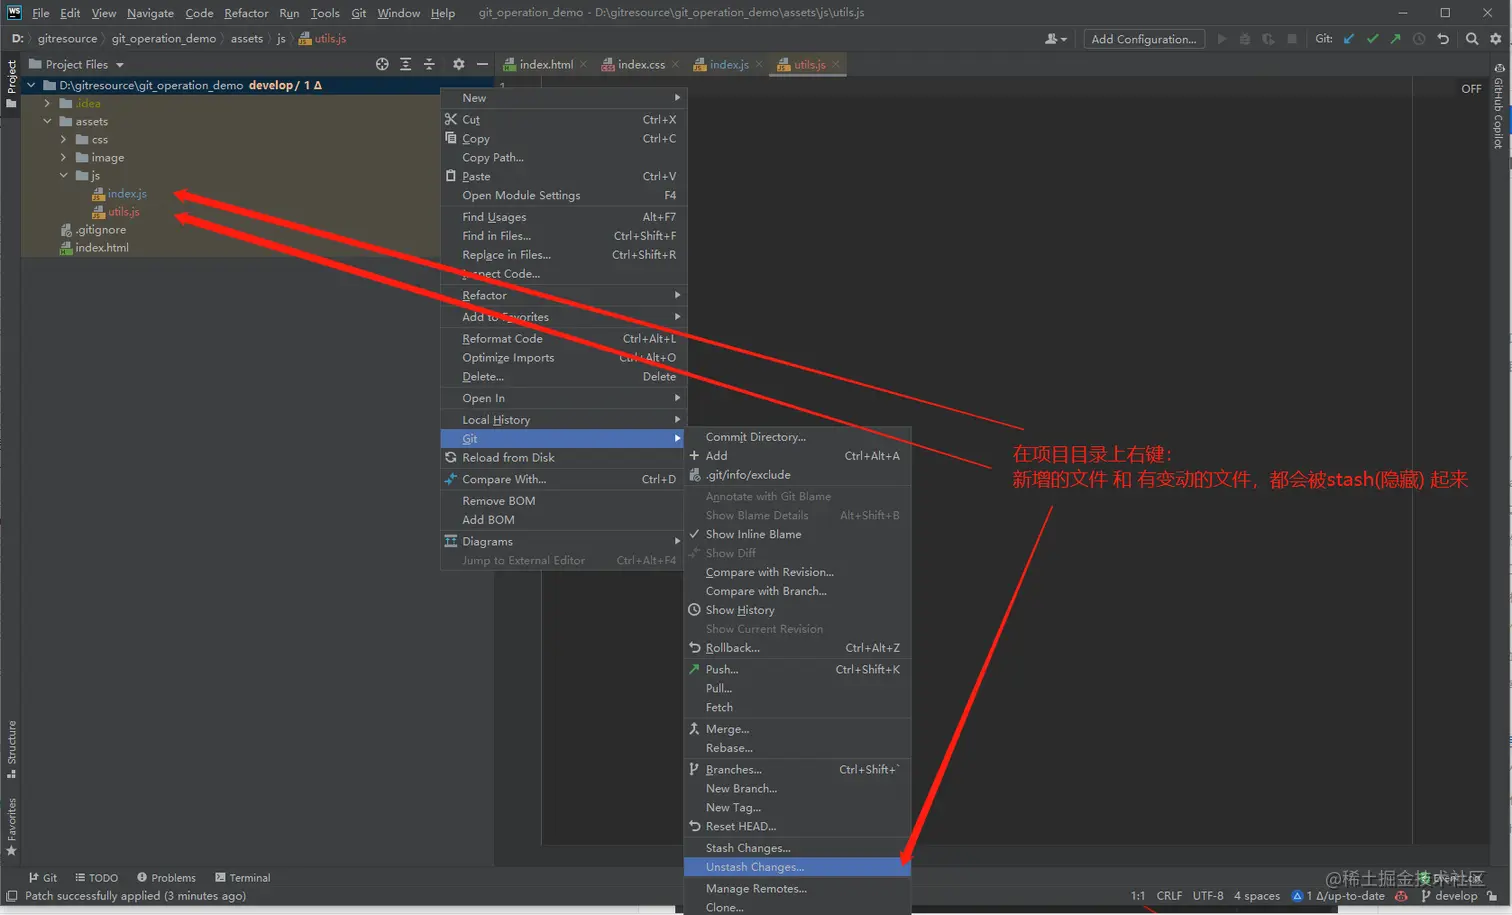Click the gitresource breadcrumb
The height and width of the screenshot is (915, 1512).
pos(67,39)
